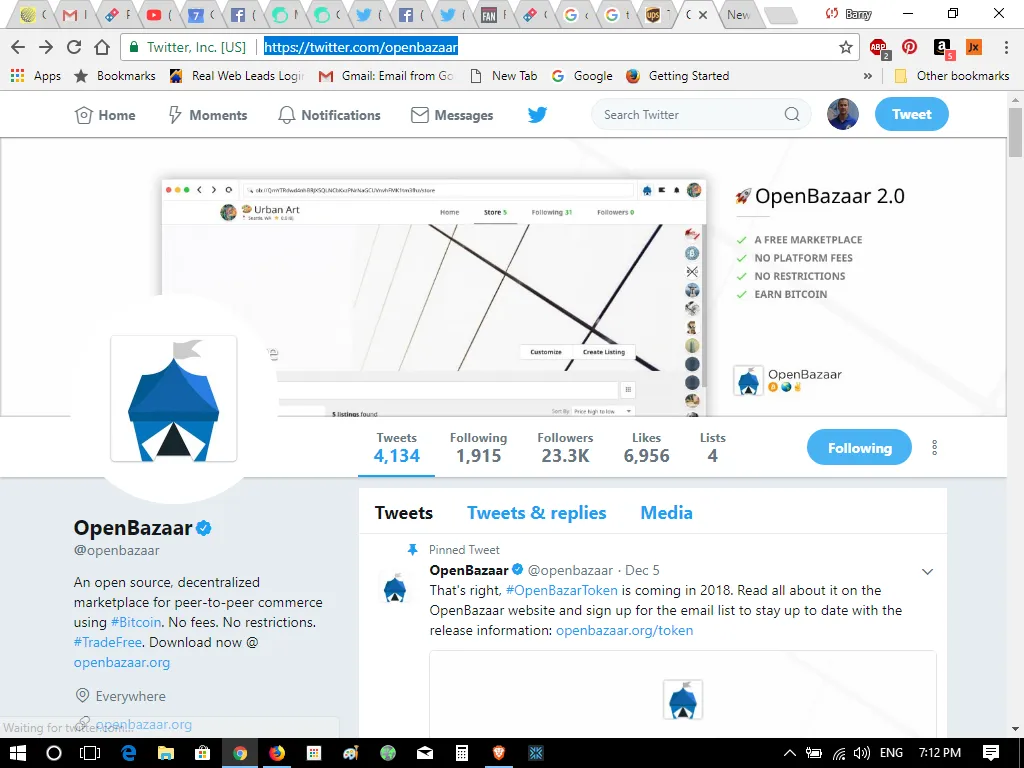The height and width of the screenshot is (768, 1024).
Task: Open the Microsoft Store taskbar icon
Action: click(x=202, y=753)
